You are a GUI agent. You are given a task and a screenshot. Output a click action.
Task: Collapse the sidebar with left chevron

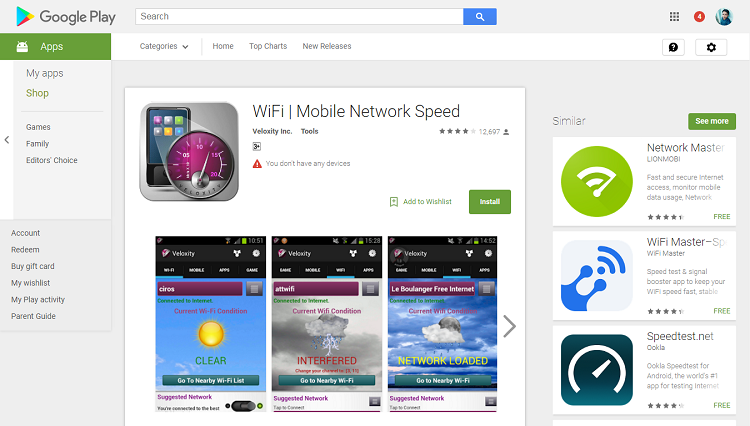(7, 140)
